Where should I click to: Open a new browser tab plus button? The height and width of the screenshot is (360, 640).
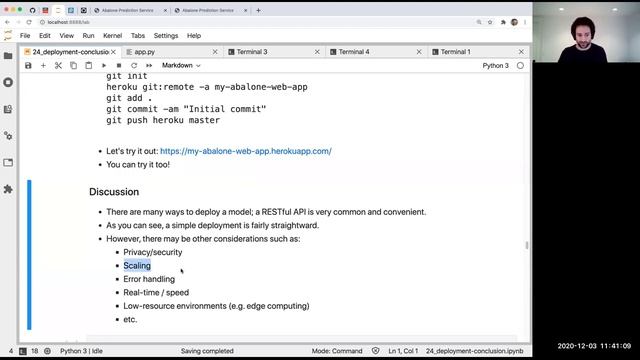click(x=258, y=10)
